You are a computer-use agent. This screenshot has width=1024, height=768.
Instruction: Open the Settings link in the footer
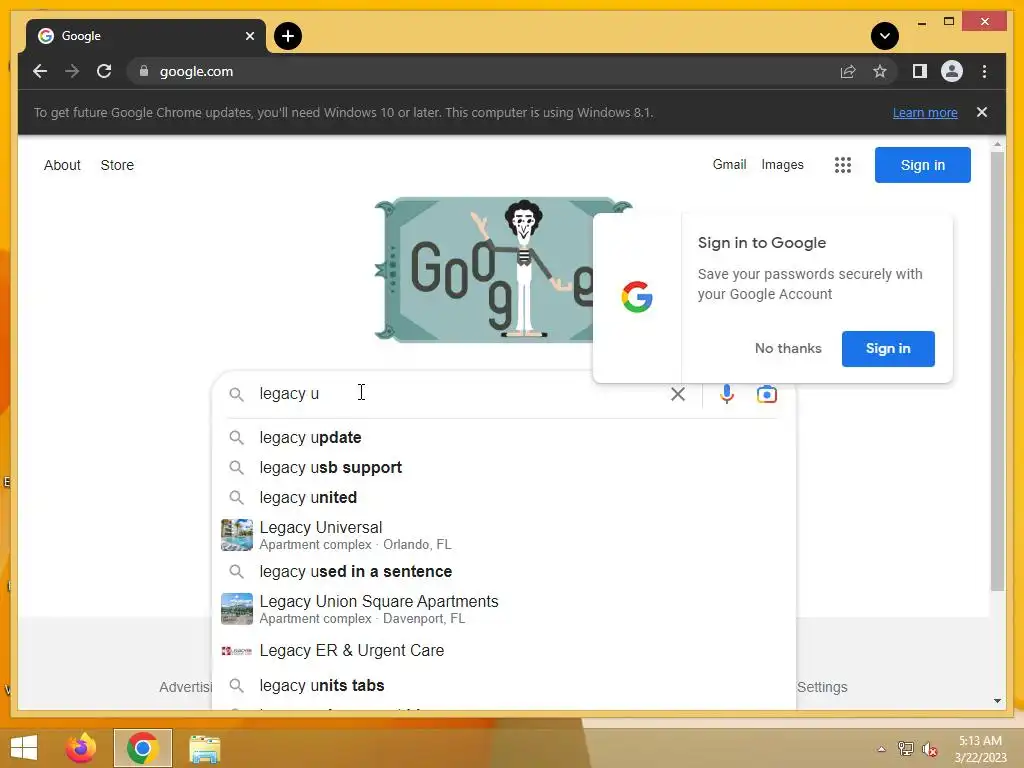pos(822,687)
